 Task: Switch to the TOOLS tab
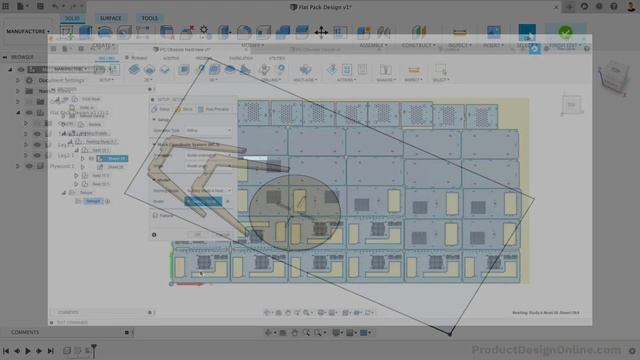point(149,18)
